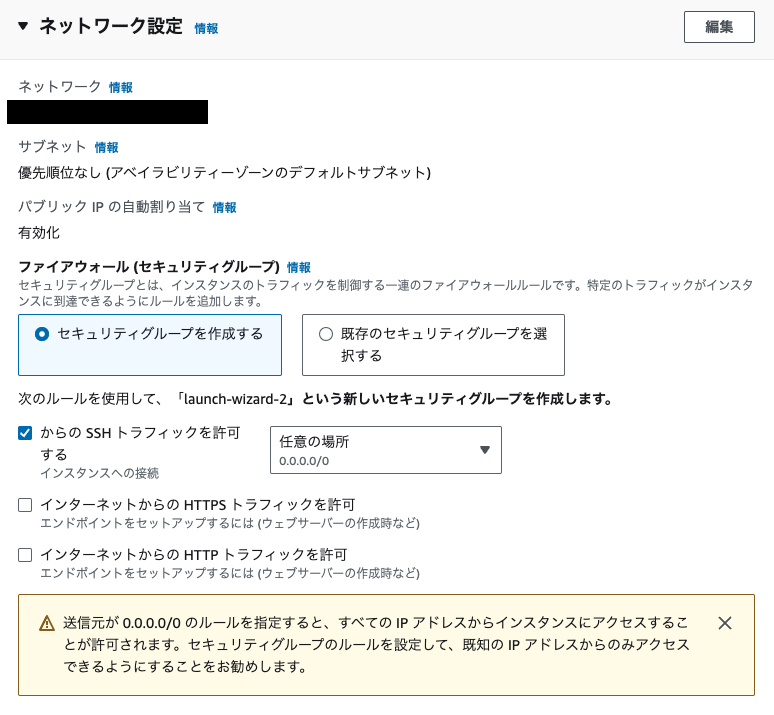
Task: Click the warning triangle icon in alert
Action: tap(47, 624)
